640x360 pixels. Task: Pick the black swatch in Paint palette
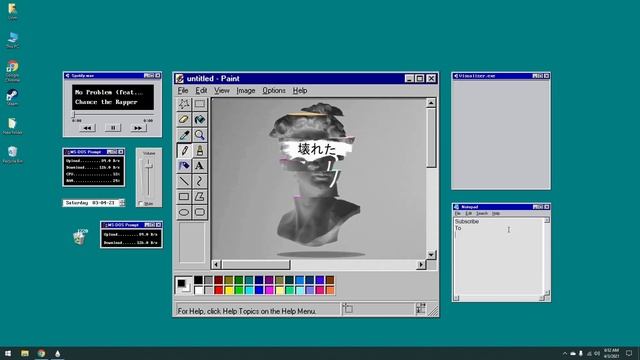[198, 280]
